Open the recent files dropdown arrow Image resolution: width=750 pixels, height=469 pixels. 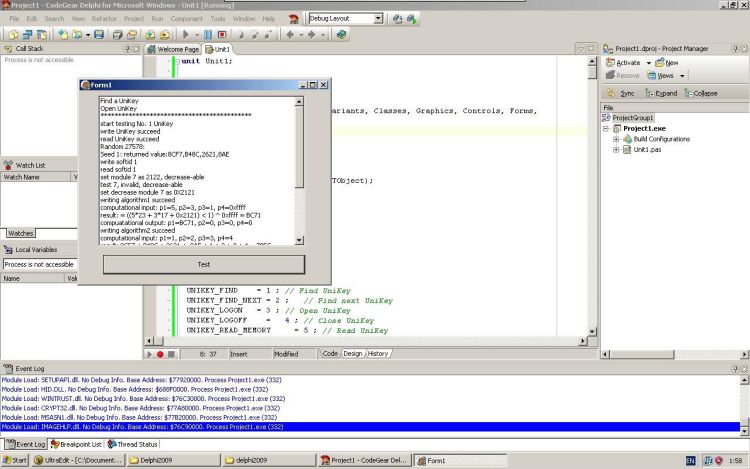(x=88, y=35)
